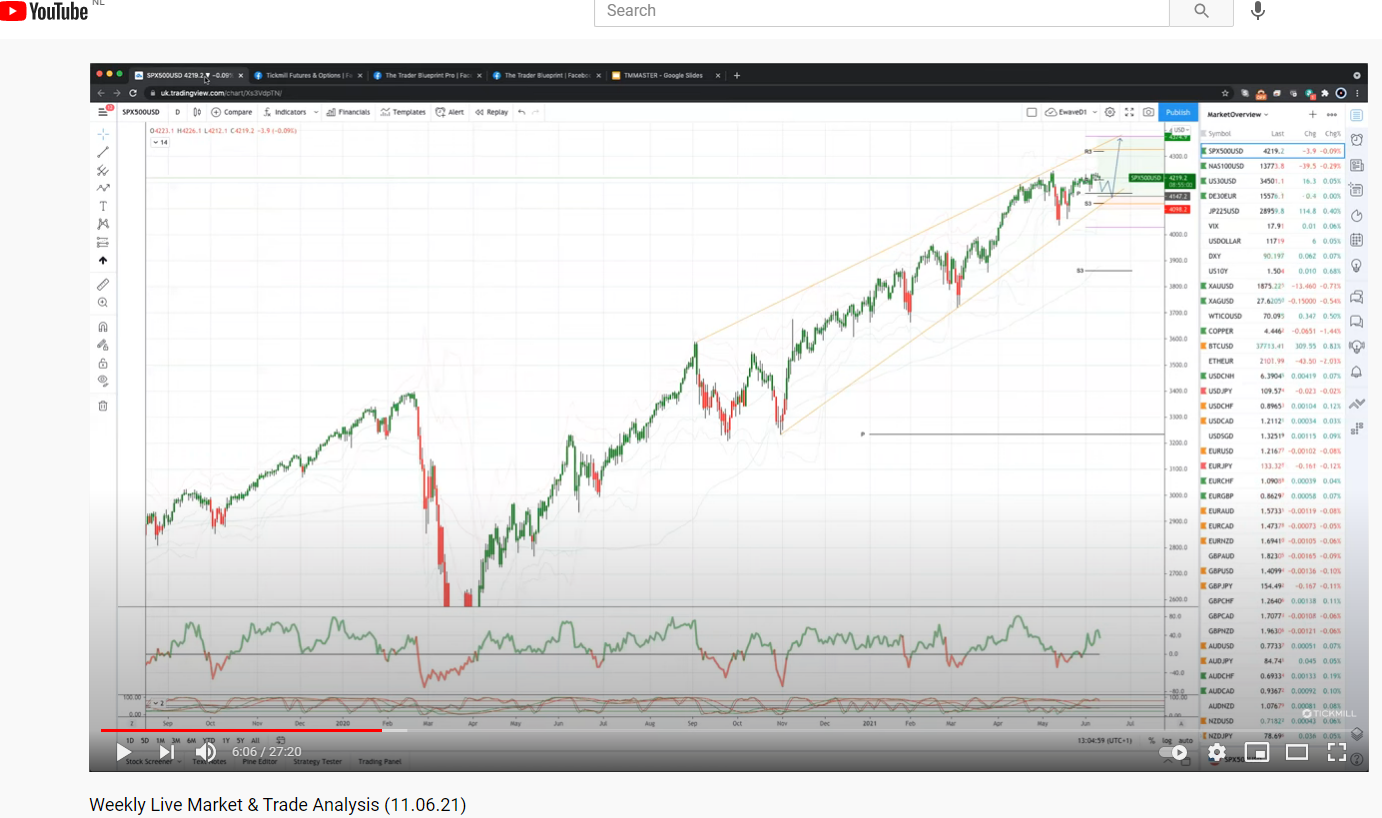Select BTCUSD row in watchlist
Image resolution: width=1382 pixels, height=818 pixels.
pyautogui.click(x=1273, y=346)
